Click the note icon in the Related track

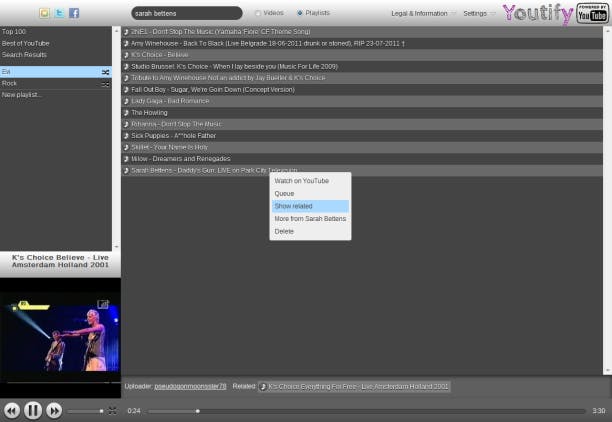[263, 387]
